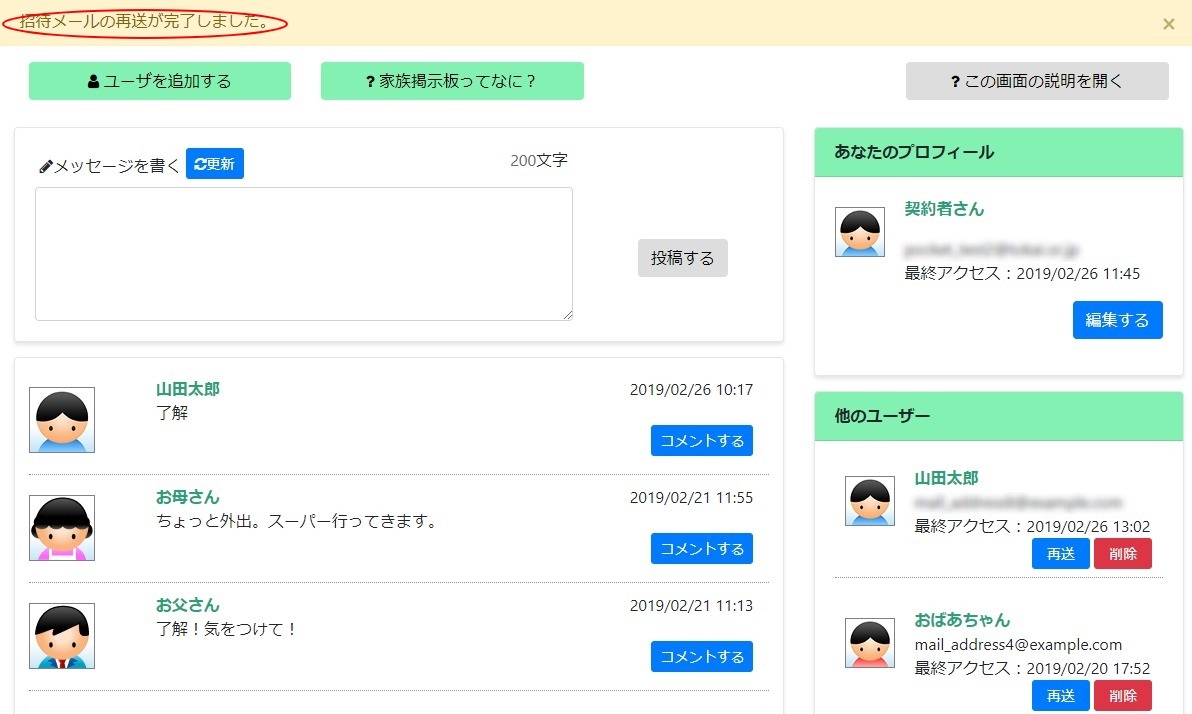Click 契約者さん's profile avatar picture
Image resolution: width=1192 pixels, height=714 pixels.
point(860,230)
